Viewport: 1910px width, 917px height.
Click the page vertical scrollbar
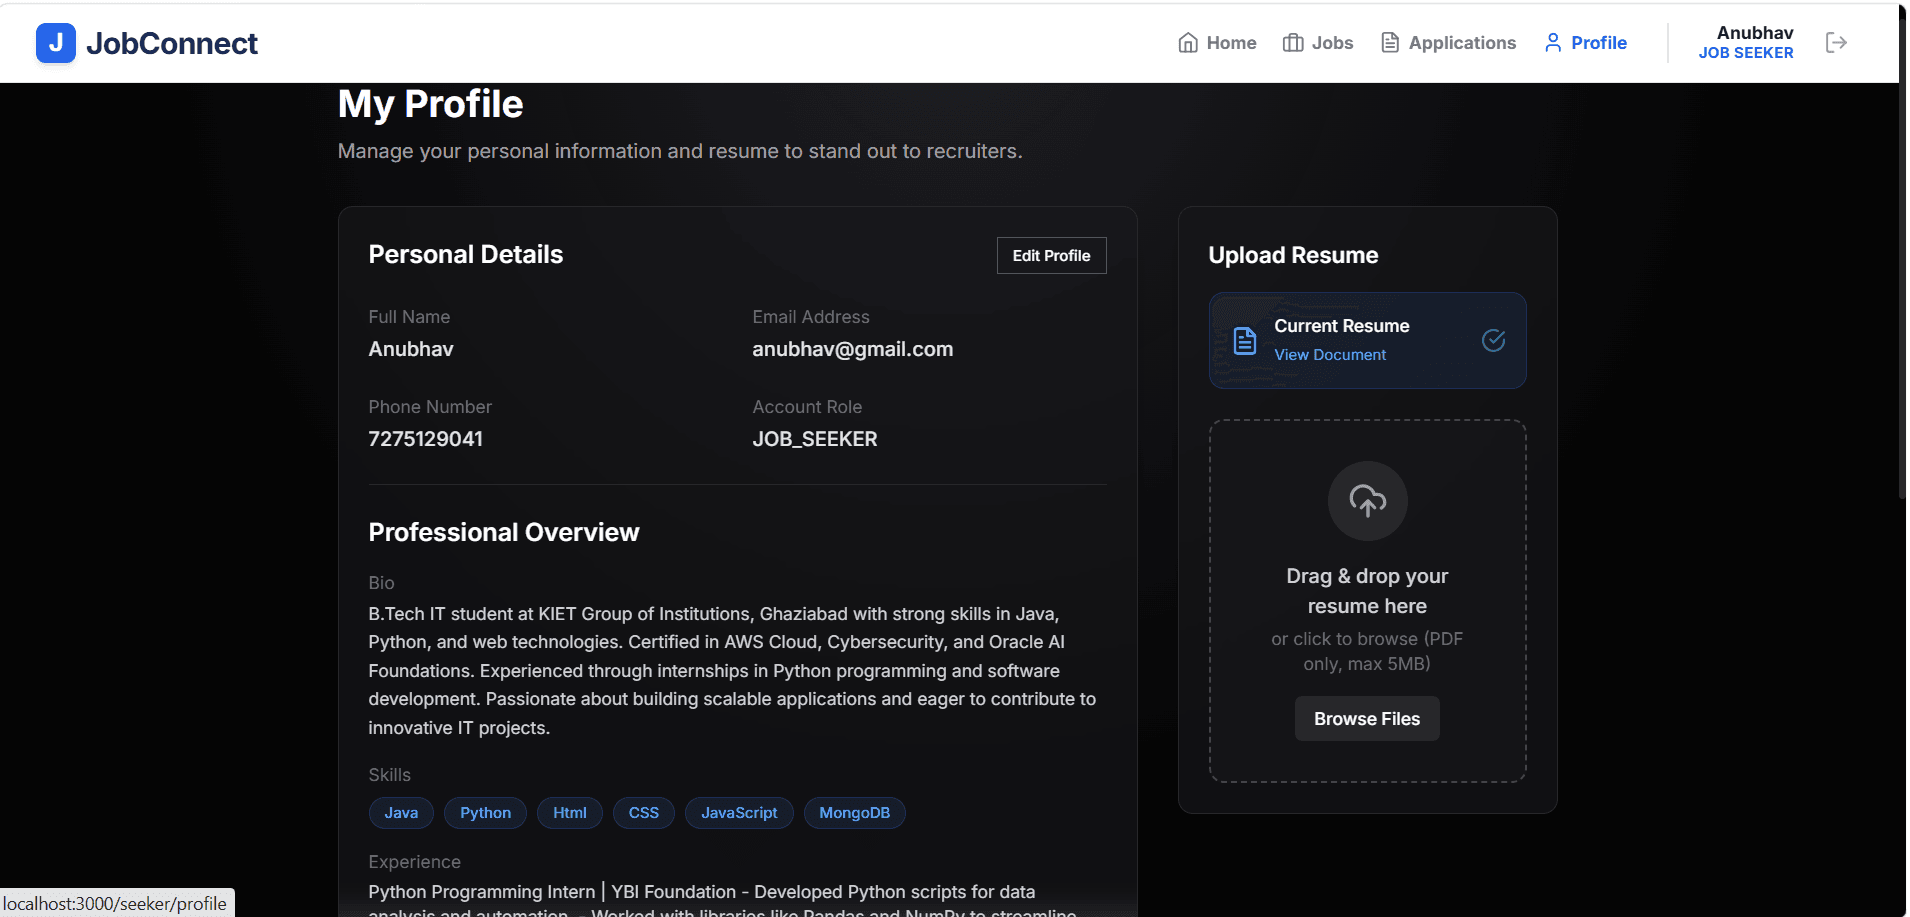[x=1903, y=250]
